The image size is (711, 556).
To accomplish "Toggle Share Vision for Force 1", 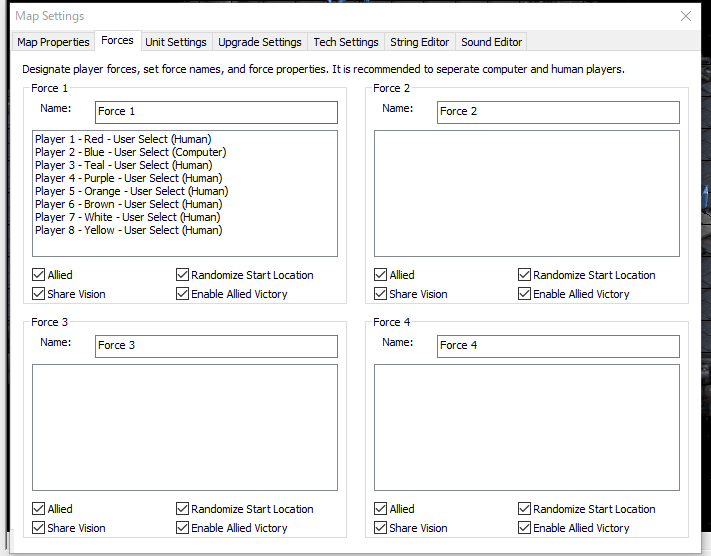I will tap(39, 294).
